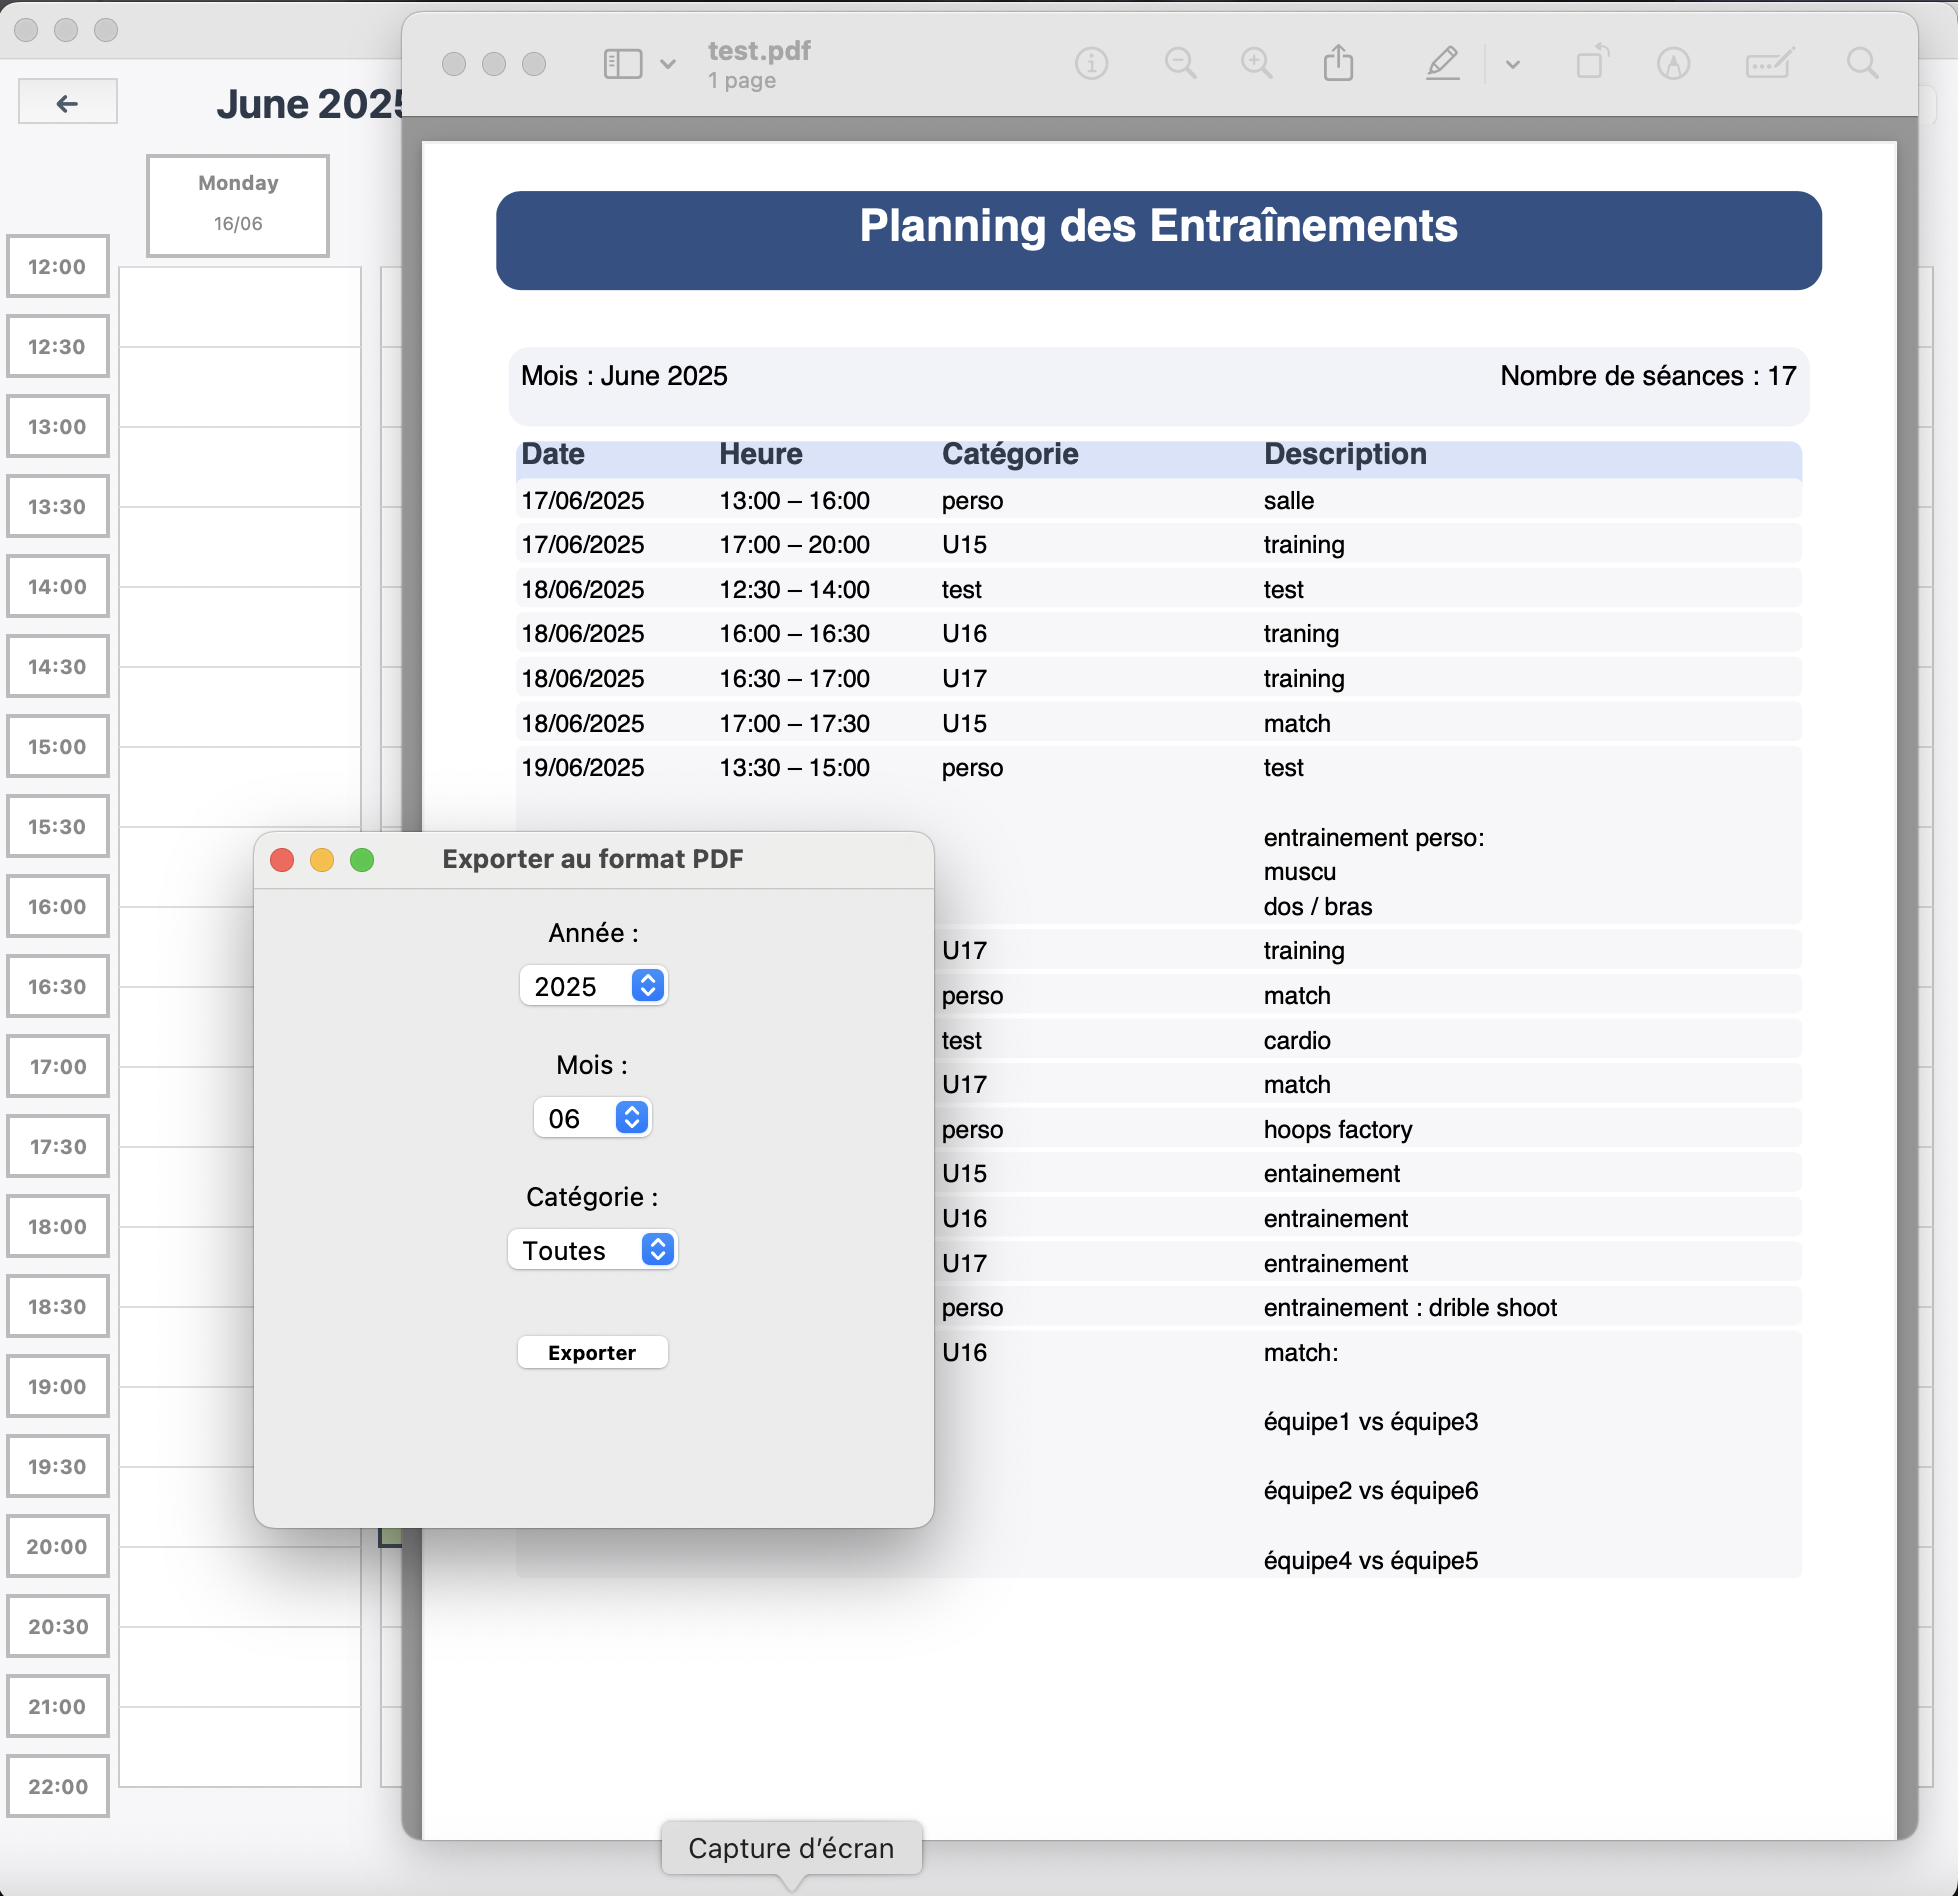The image size is (1958, 1896).
Task: Click the 17:00 – 20:00 time cell
Action: (794, 544)
